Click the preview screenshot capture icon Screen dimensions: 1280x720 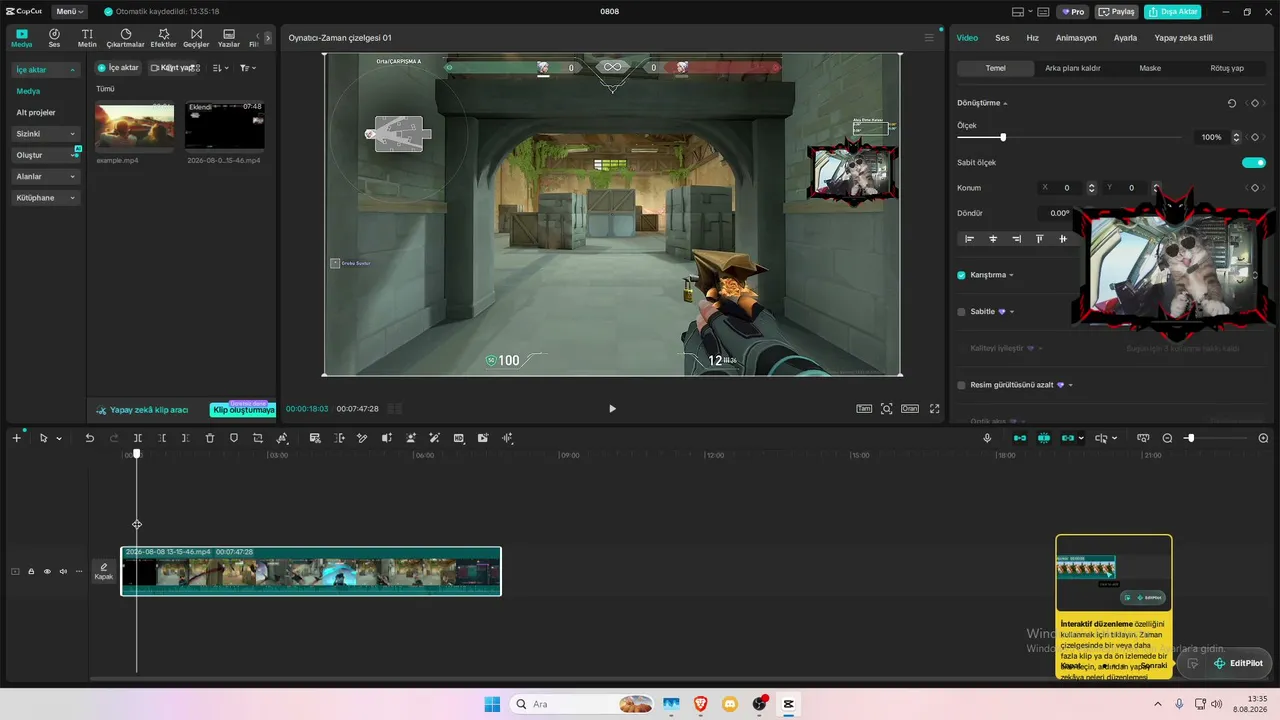pos(886,408)
